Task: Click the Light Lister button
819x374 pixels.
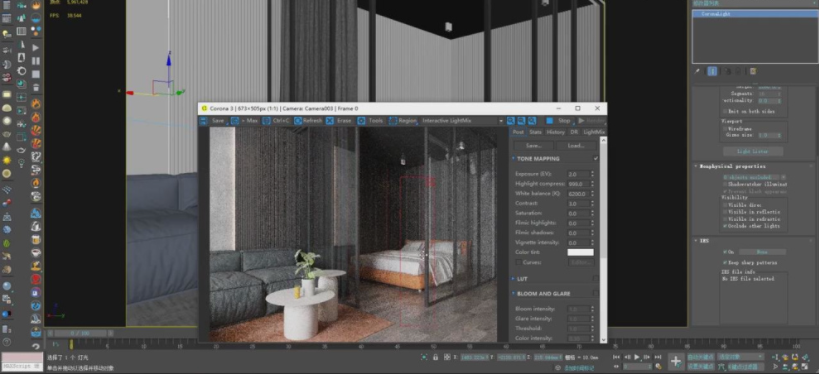Action: 753,151
